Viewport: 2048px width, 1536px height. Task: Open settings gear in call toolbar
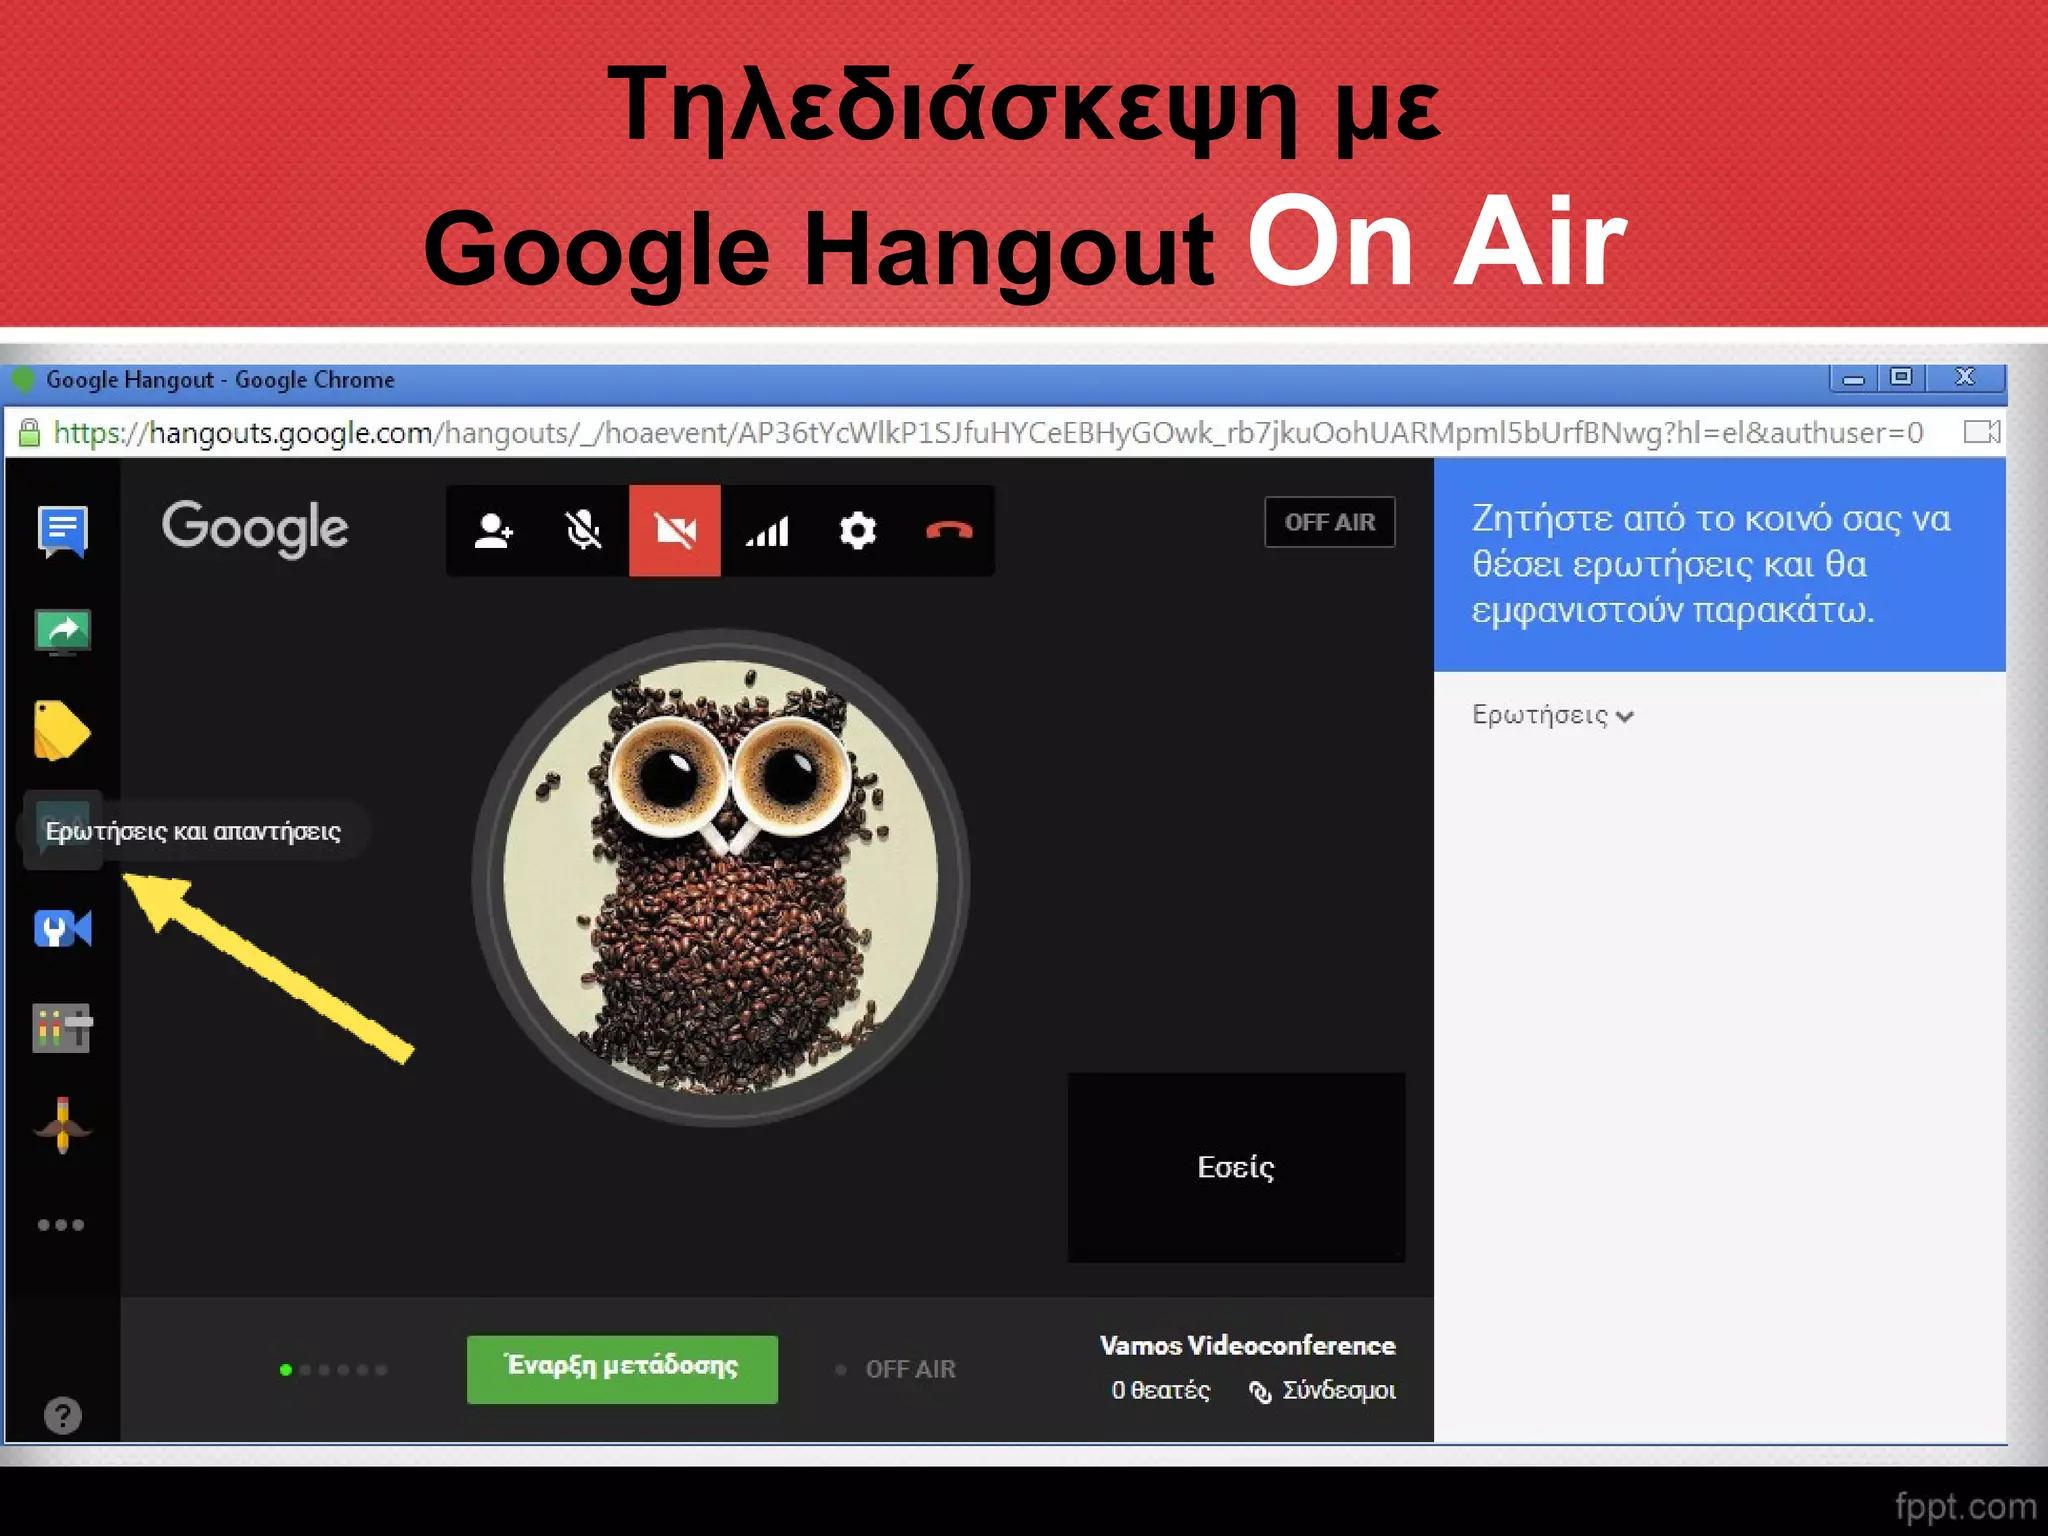858,531
